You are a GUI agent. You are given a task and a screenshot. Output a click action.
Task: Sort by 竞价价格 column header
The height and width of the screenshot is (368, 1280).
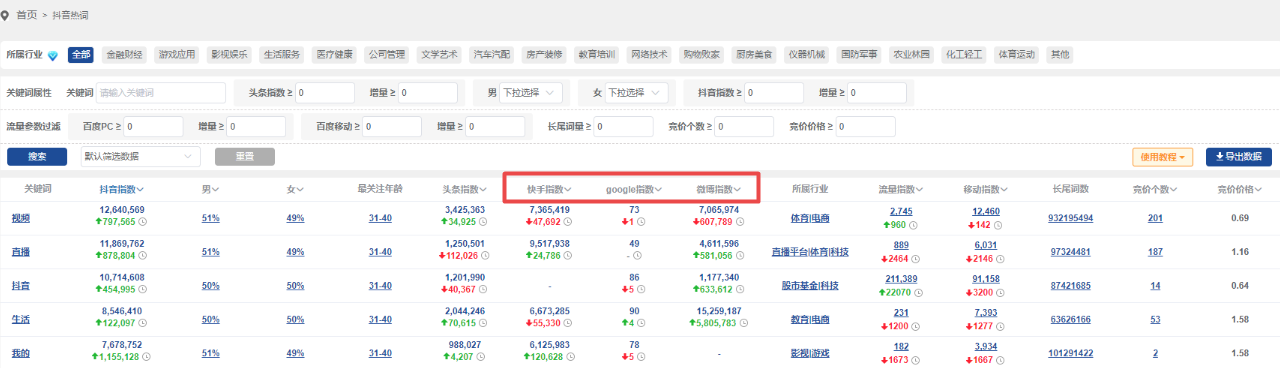point(1241,188)
